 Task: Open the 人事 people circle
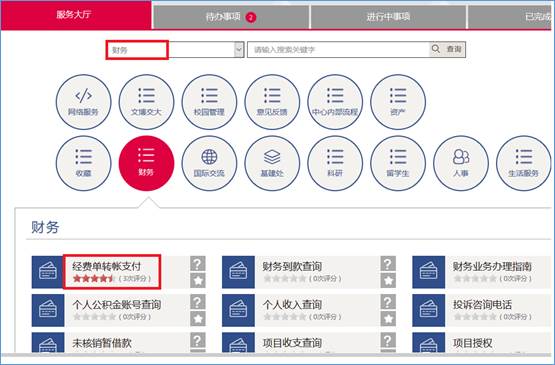click(461, 163)
